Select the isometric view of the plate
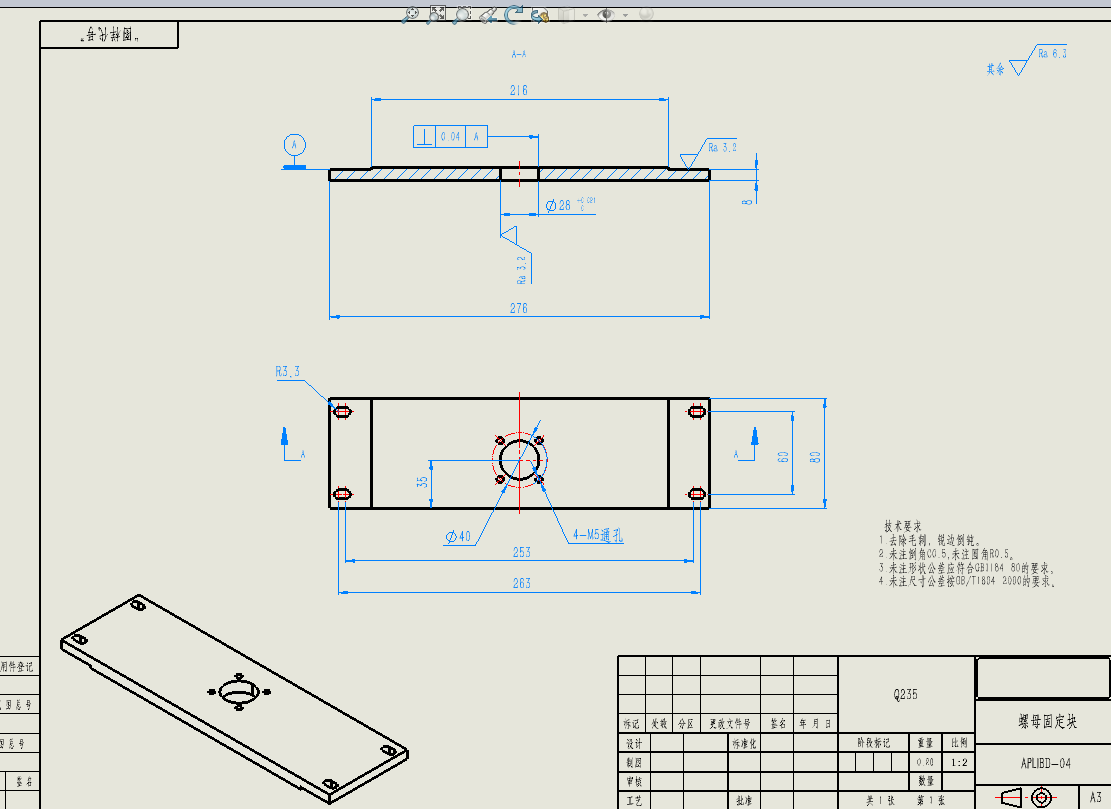Image resolution: width=1111 pixels, height=809 pixels. (234, 699)
